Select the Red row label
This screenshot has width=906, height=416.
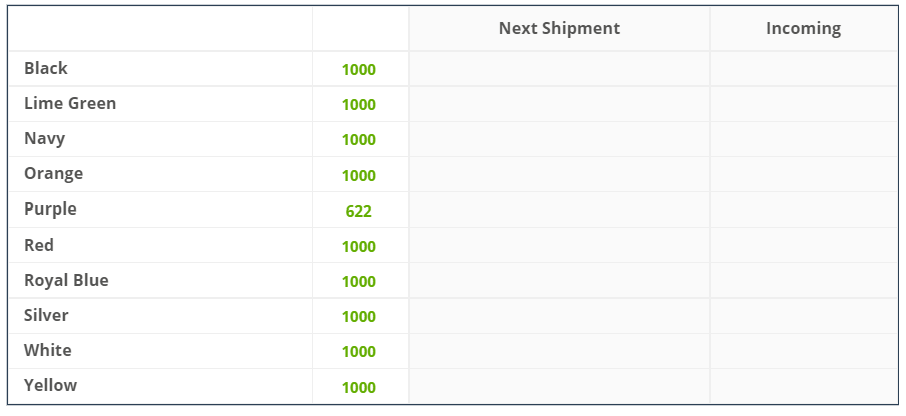[x=39, y=245]
